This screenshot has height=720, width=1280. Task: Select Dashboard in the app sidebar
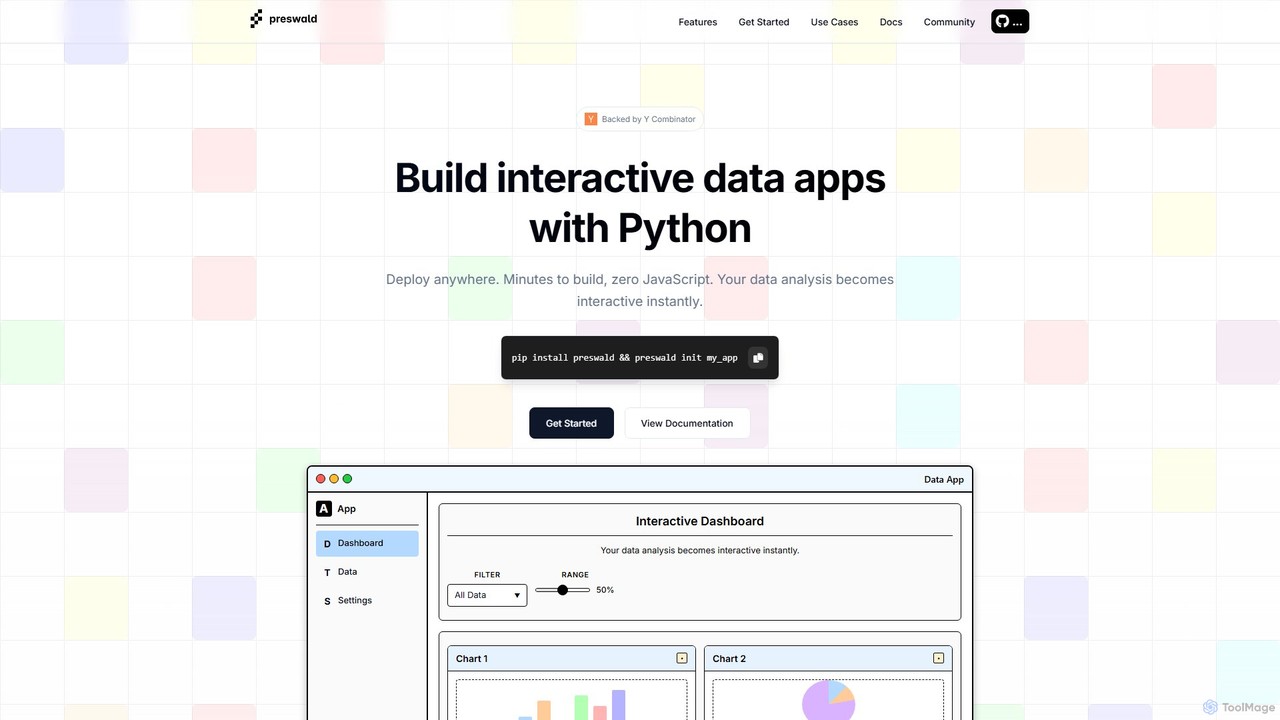tap(367, 544)
